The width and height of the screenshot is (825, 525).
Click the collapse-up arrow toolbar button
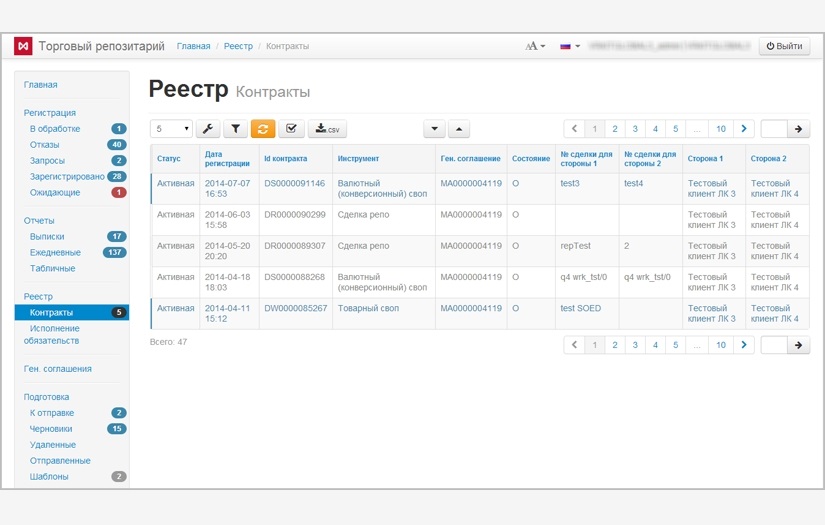pos(459,129)
